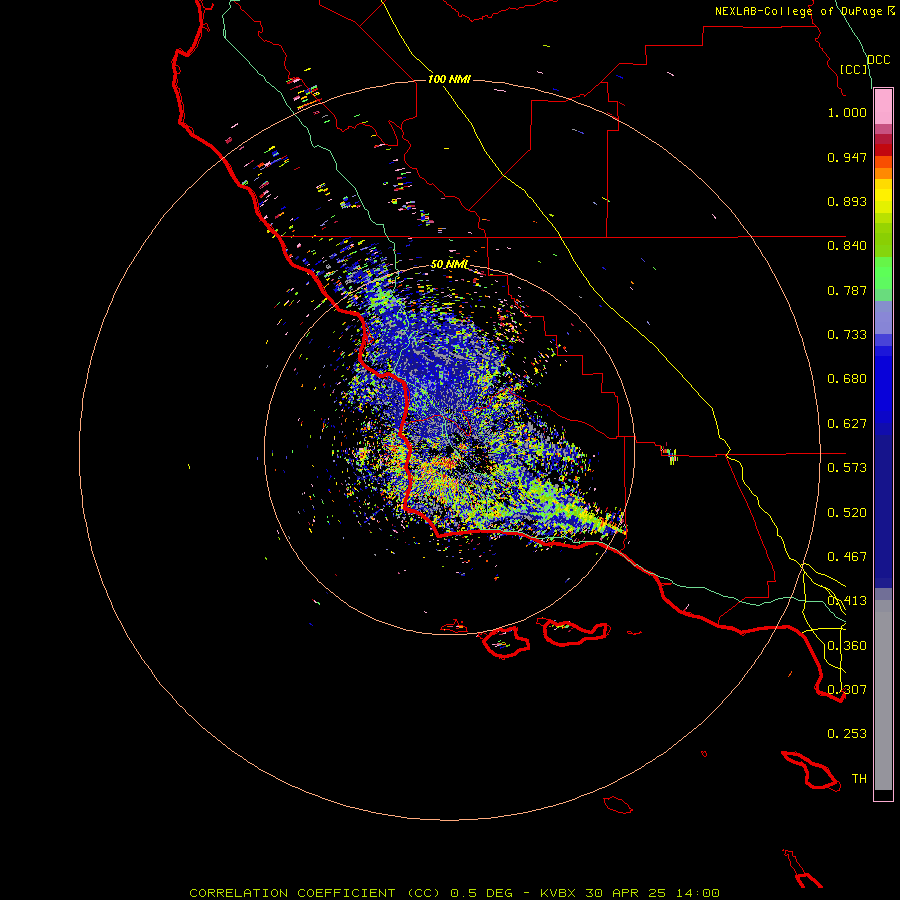The height and width of the screenshot is (900, 900).
Task: Click the [CC] units label
Action: point(854,69)
